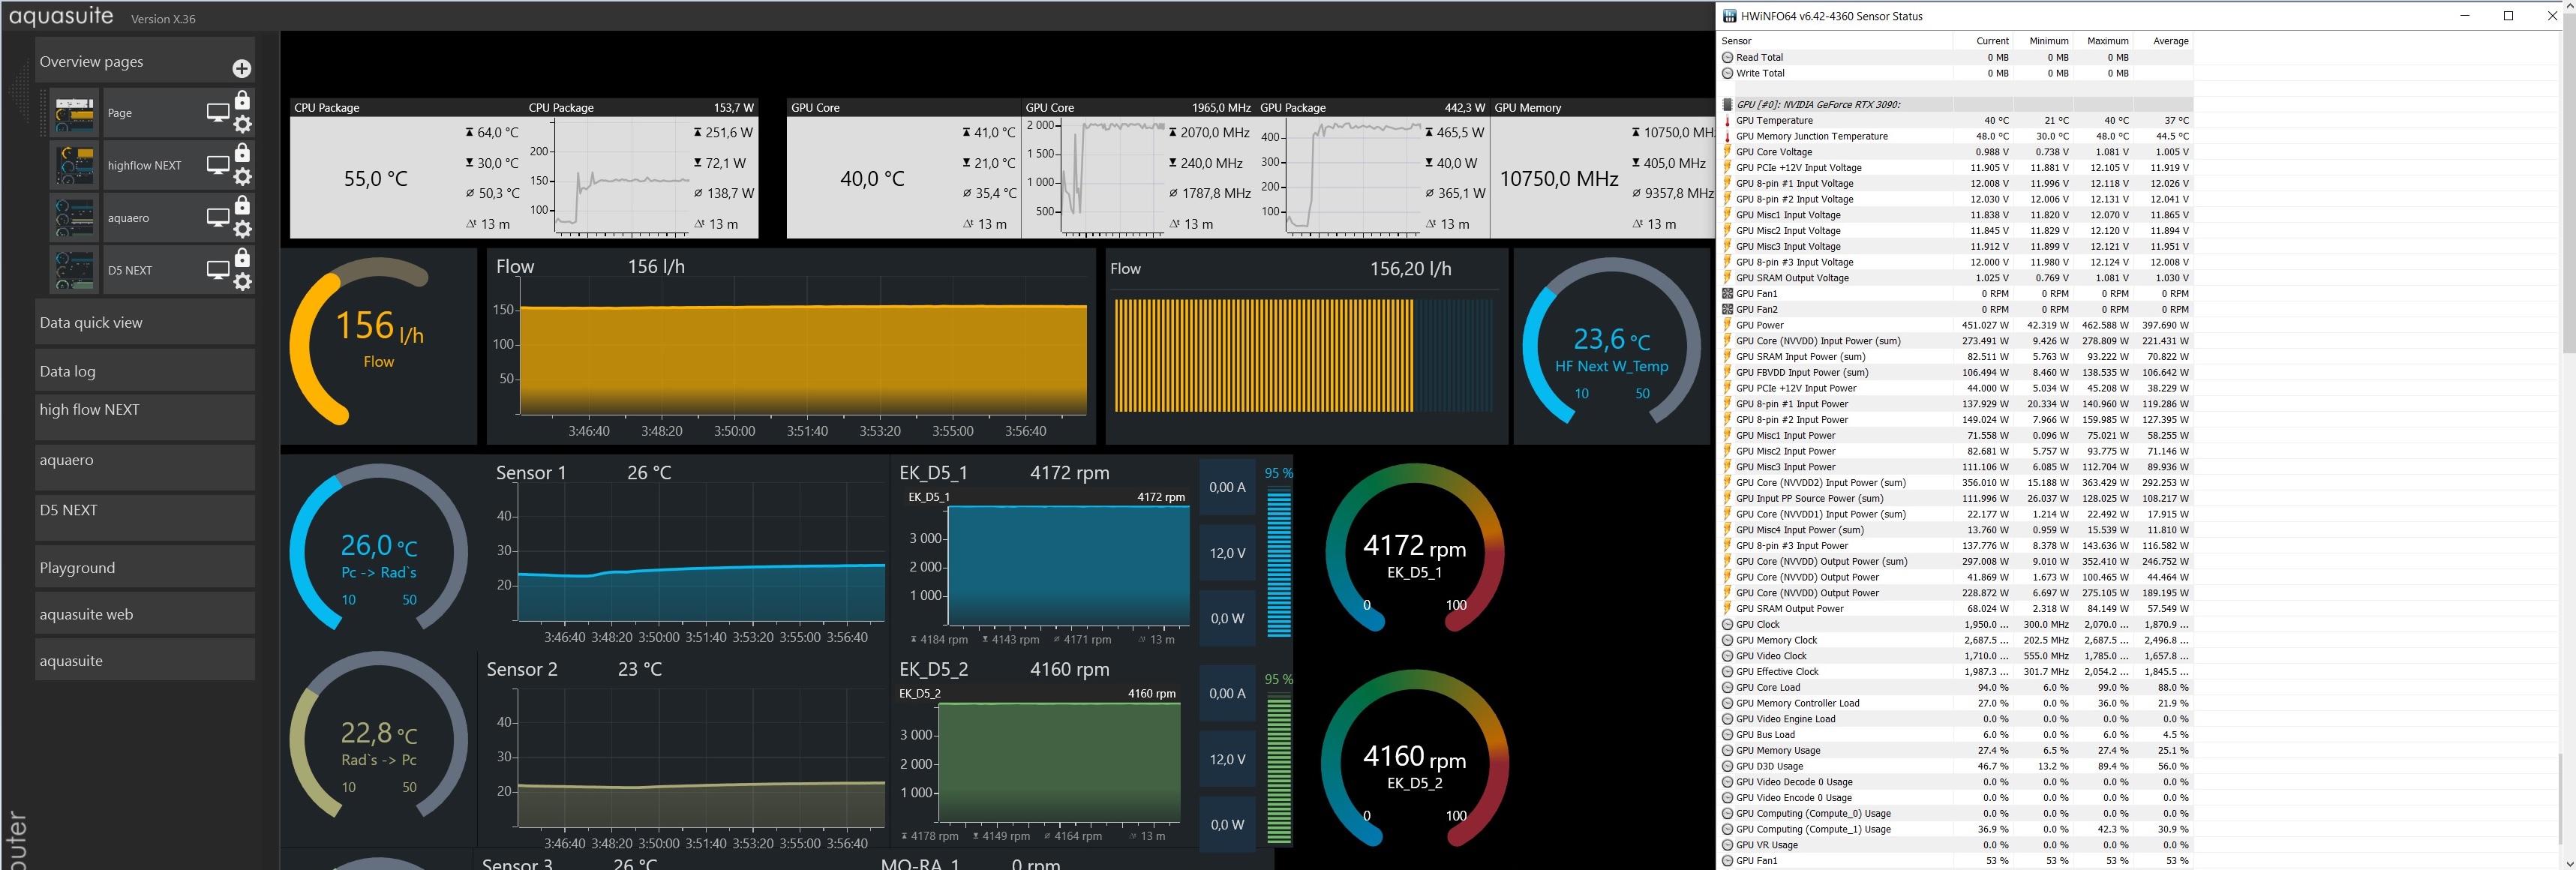Click the Average column header in HWiNFO

click(x=2169, y=41)
